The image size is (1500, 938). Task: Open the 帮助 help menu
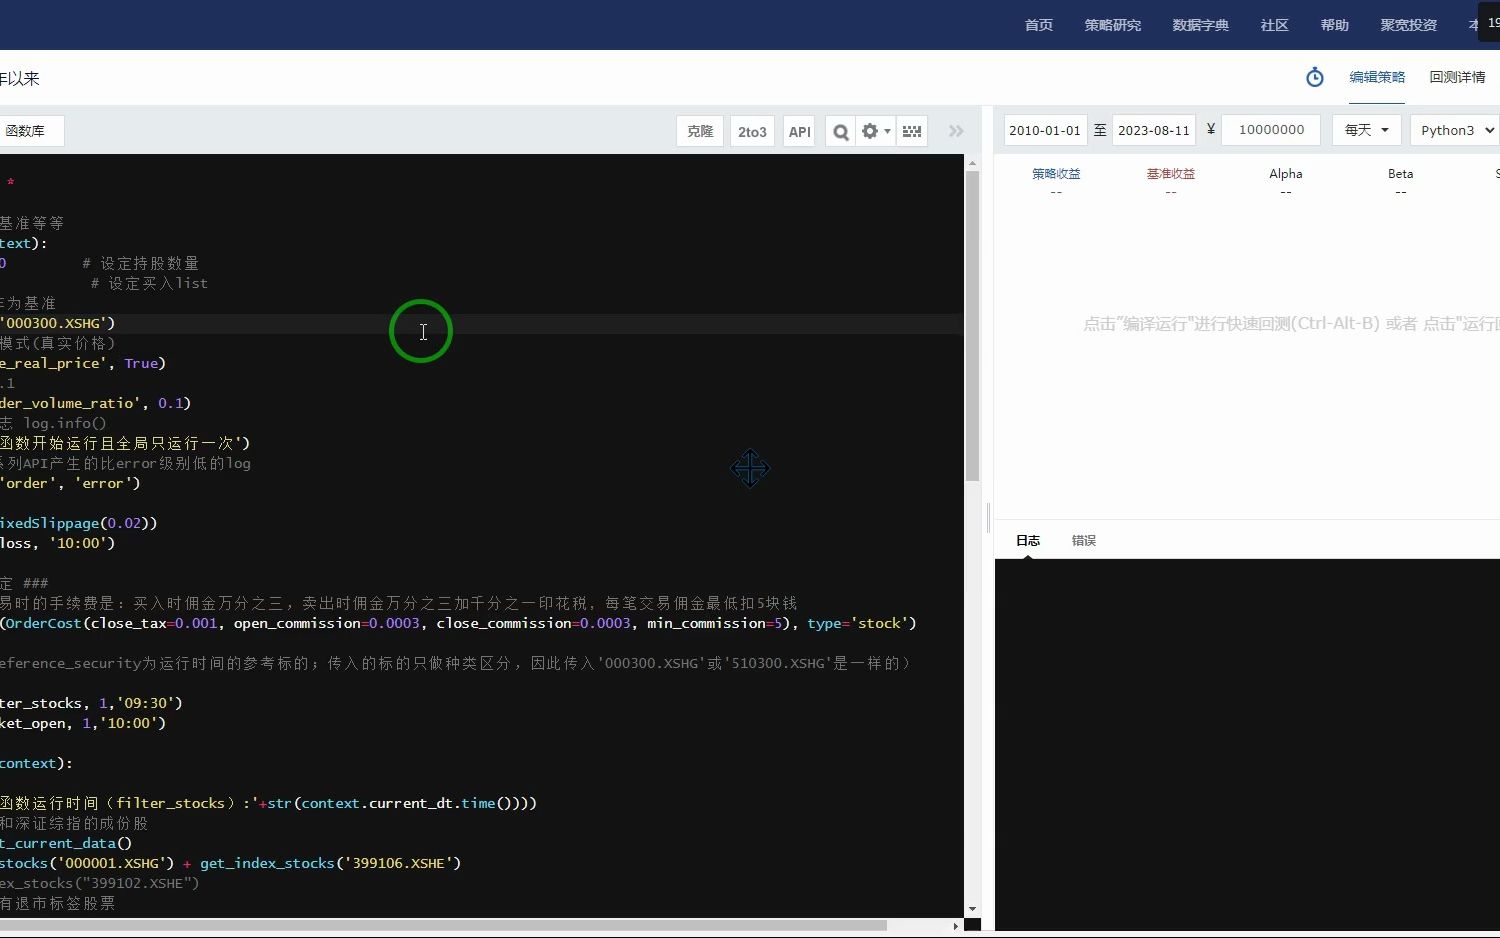(x=1335, y=25)
